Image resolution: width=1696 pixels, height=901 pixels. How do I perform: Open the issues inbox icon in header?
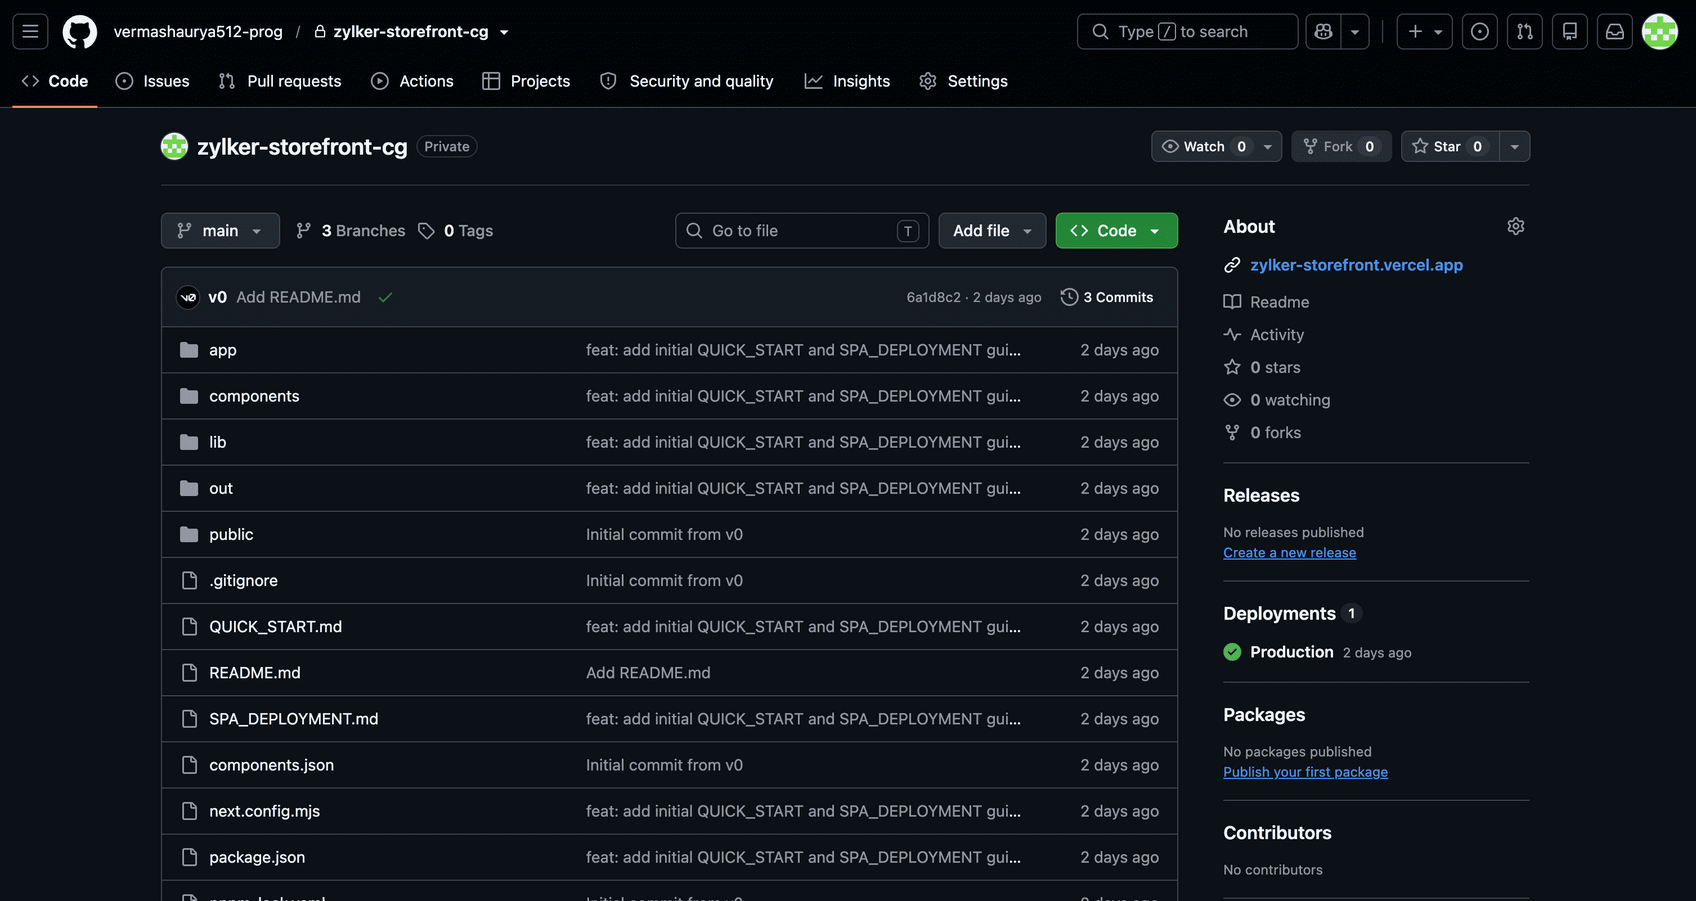click(x=1480, y=32)
